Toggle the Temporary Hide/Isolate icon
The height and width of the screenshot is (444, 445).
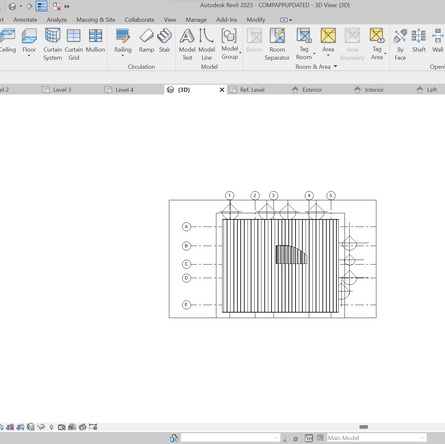[x=41, y=427]
